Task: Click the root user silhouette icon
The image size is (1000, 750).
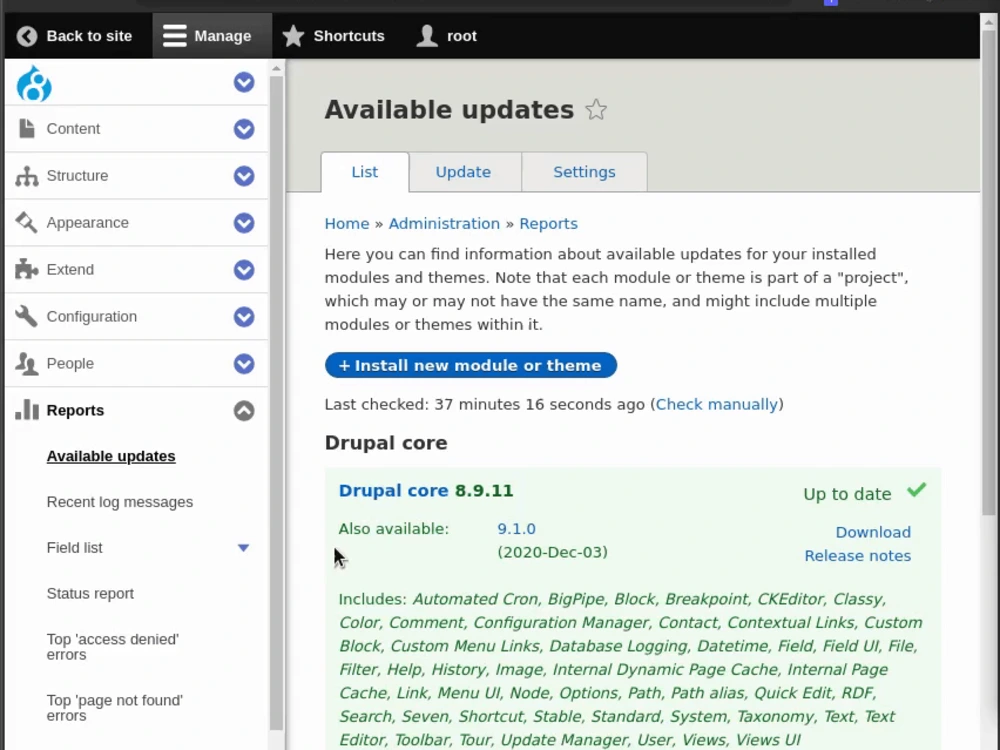Action: [x=427, y=36]
